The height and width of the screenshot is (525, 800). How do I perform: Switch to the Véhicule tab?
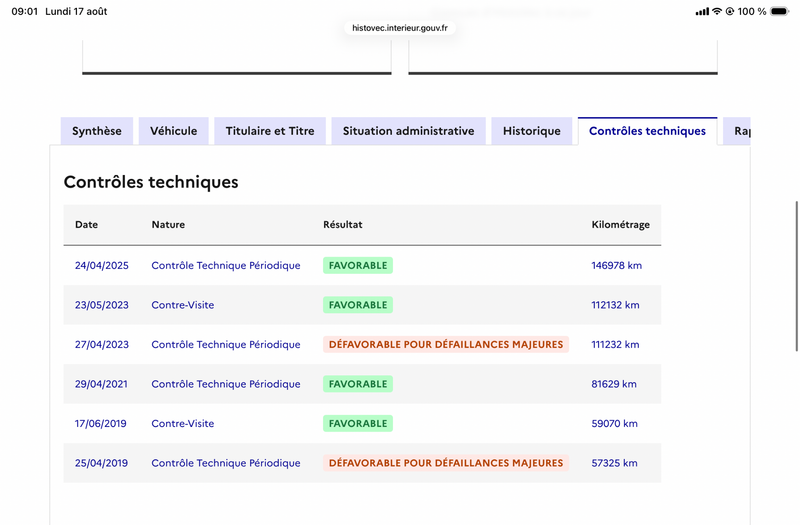(173, 131)
